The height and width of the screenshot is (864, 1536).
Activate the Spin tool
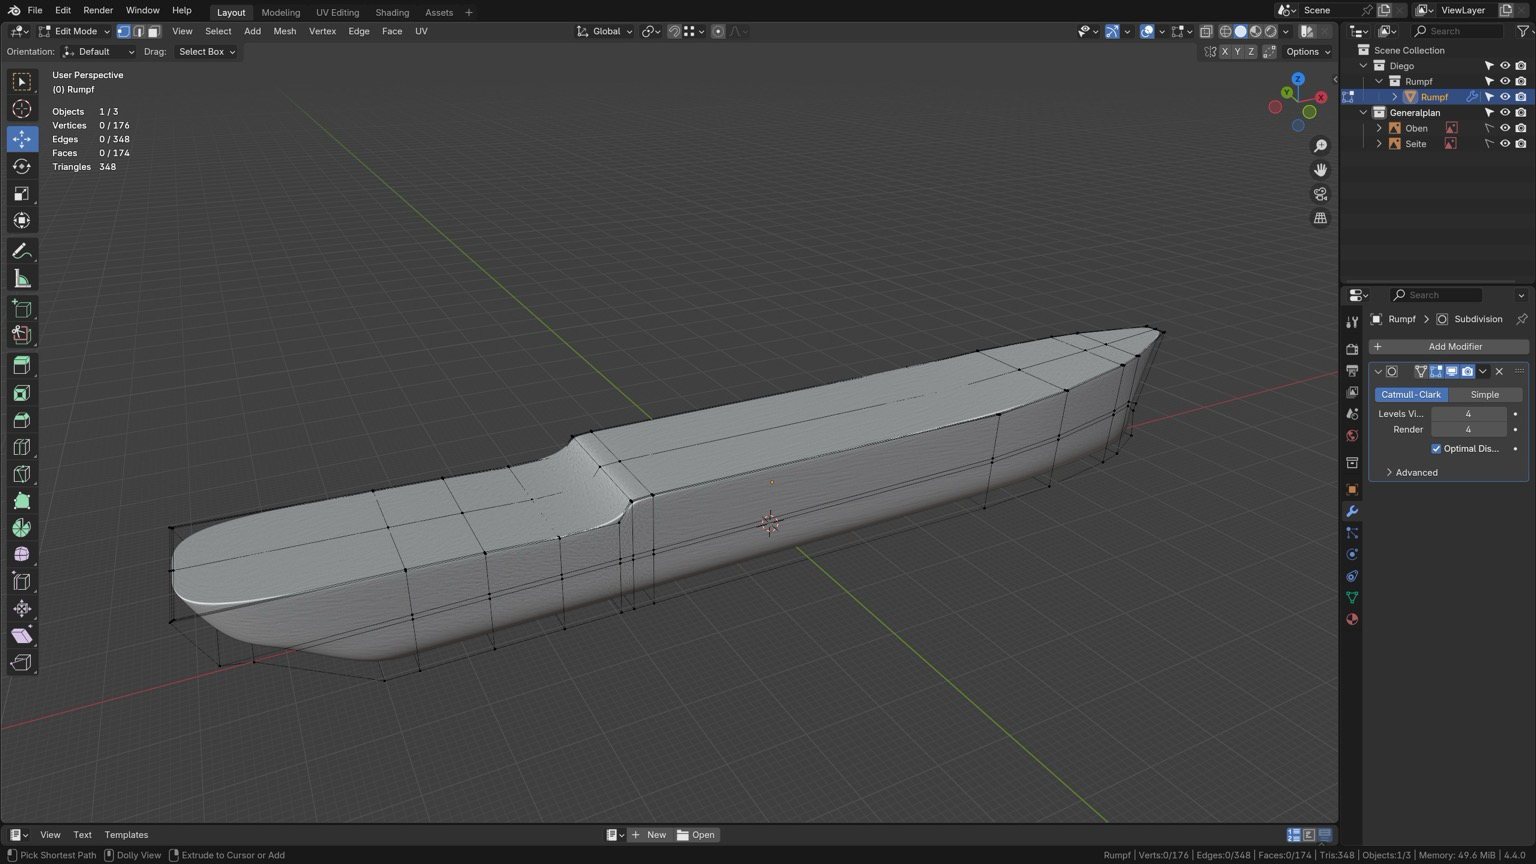(x=22, y=528)
